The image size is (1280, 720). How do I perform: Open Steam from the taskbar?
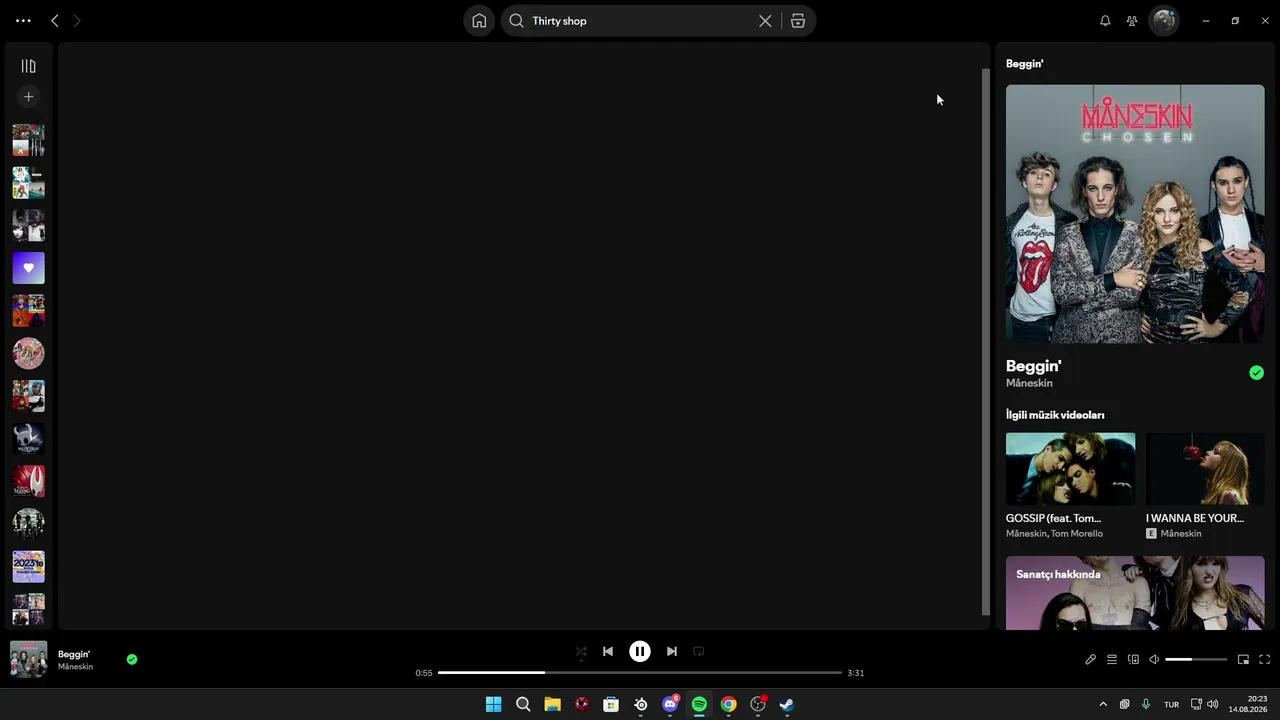787,704
